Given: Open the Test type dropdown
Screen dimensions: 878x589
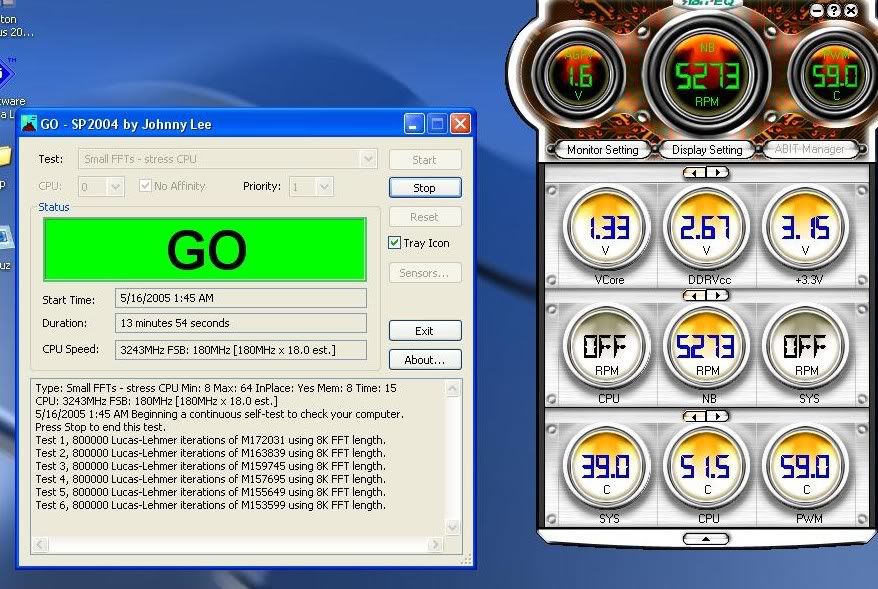Looking at the screenshot, I should tap(368, 159).
